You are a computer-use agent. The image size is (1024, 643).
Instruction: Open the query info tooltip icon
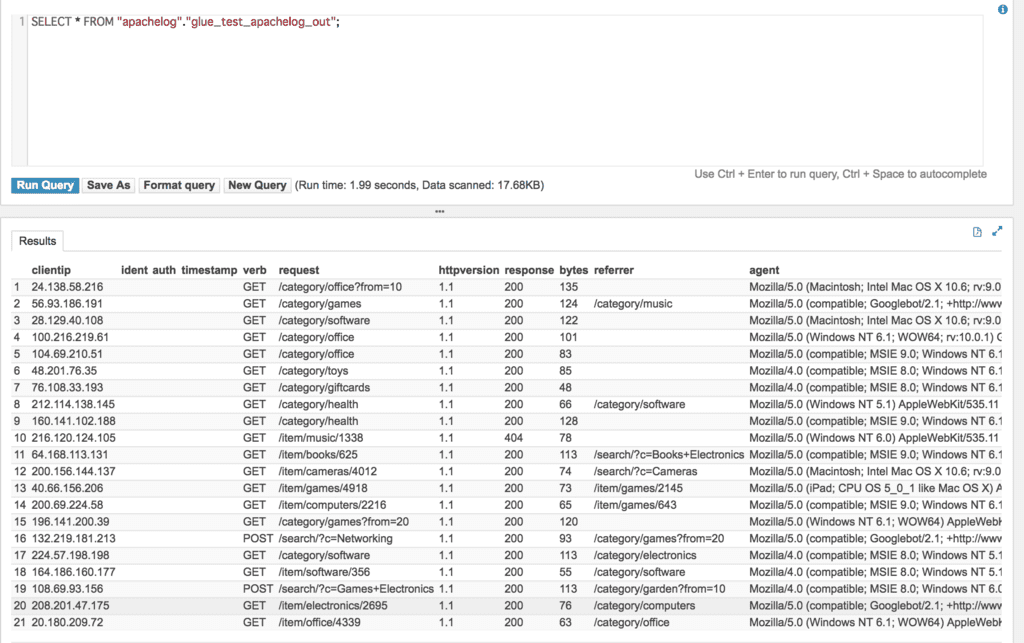1002,9
